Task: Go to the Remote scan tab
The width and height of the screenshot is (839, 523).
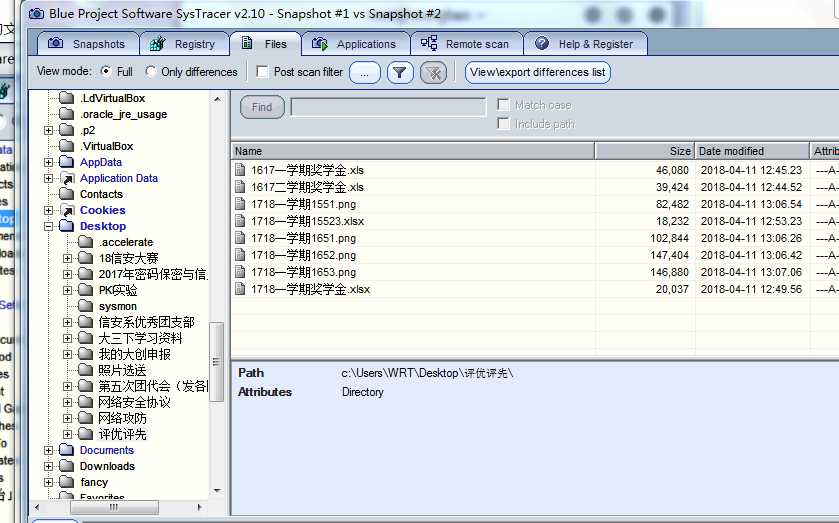Action: coord(466,44)
